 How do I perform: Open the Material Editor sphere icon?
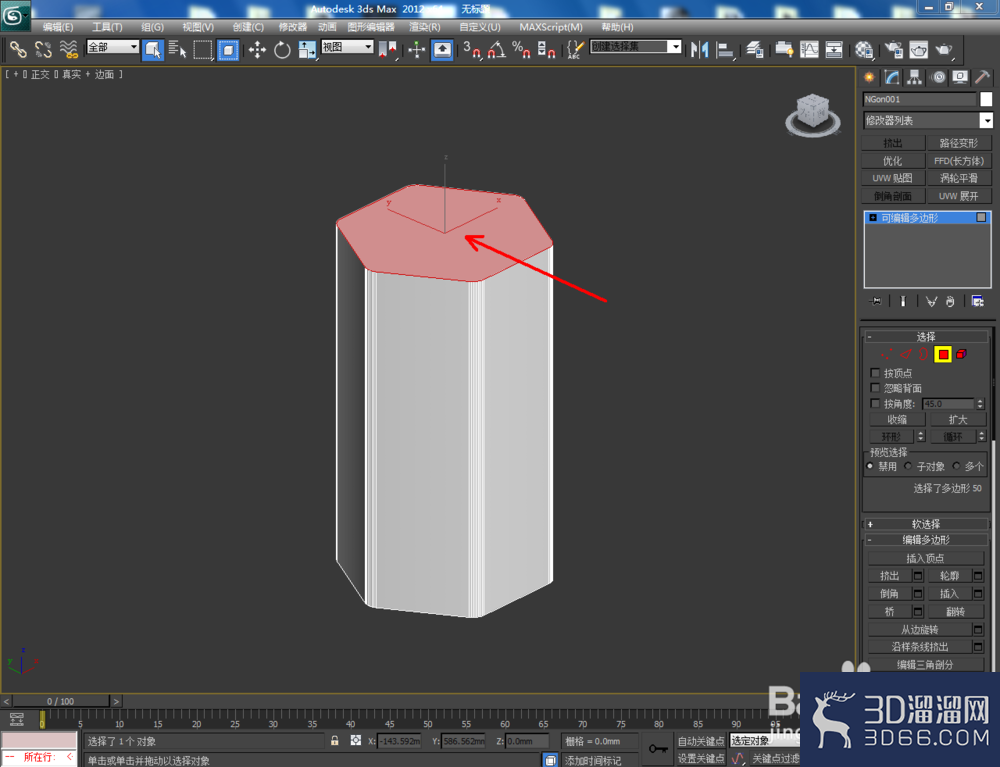(864, 49)
